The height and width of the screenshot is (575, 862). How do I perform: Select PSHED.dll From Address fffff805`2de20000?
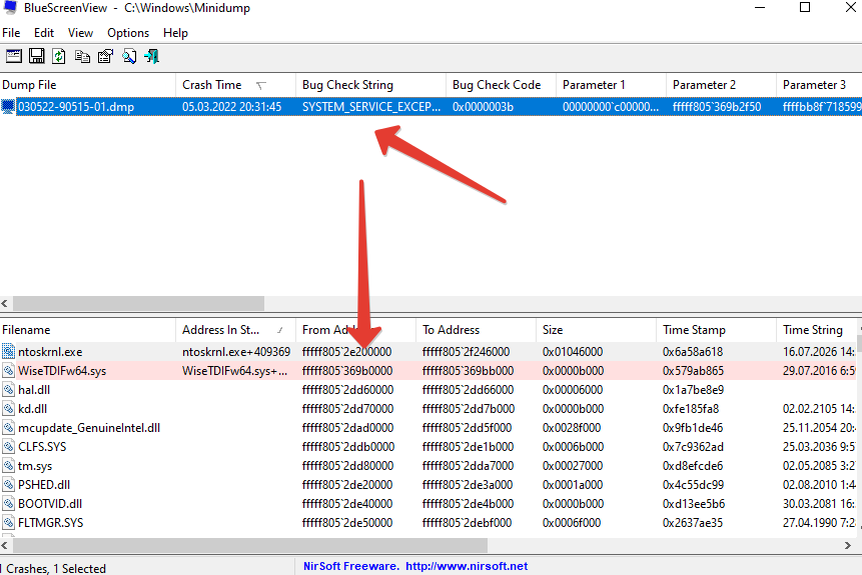click(347, 484)
